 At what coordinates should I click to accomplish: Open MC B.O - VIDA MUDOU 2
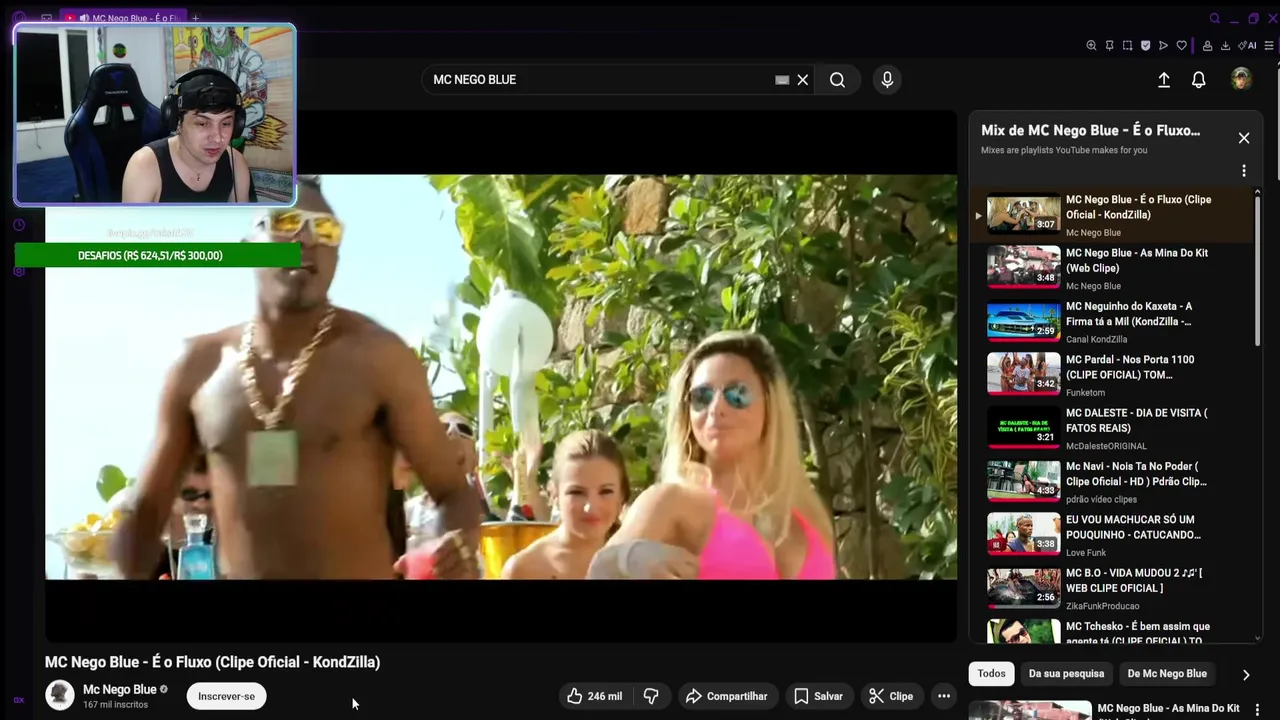click(x=1110, y=588)
